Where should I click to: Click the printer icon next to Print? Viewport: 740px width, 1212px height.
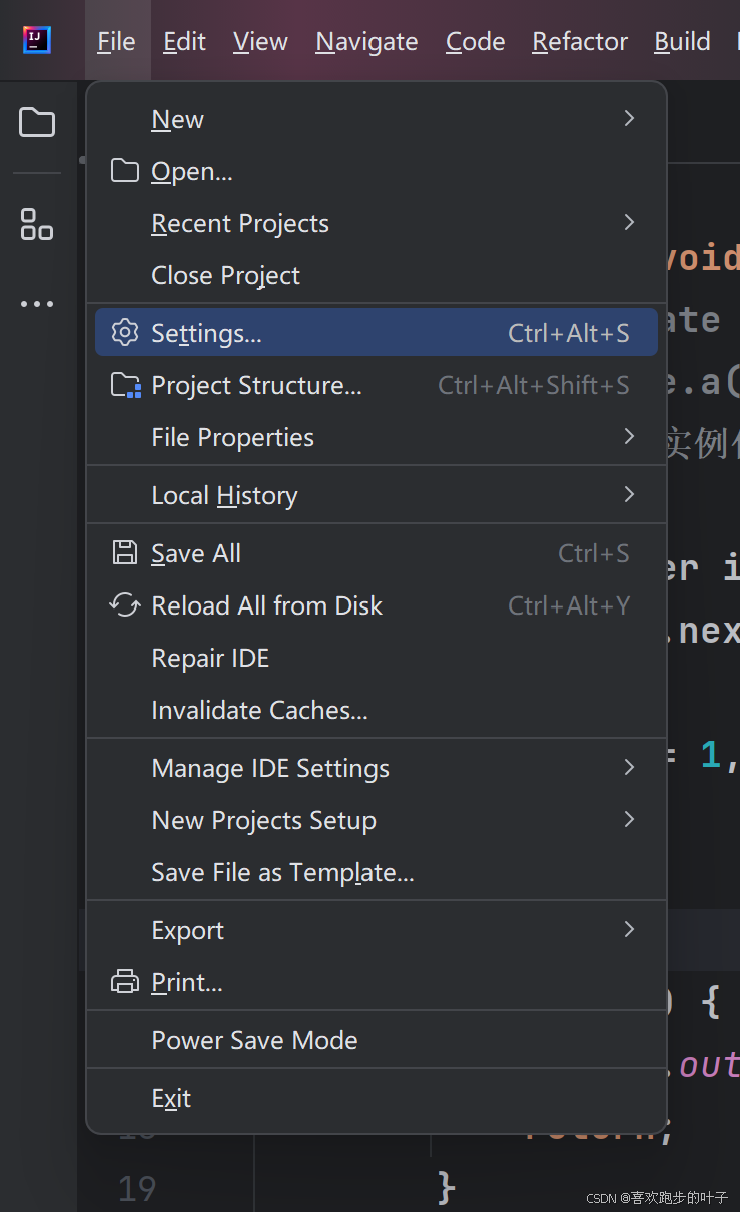point(125,982)
